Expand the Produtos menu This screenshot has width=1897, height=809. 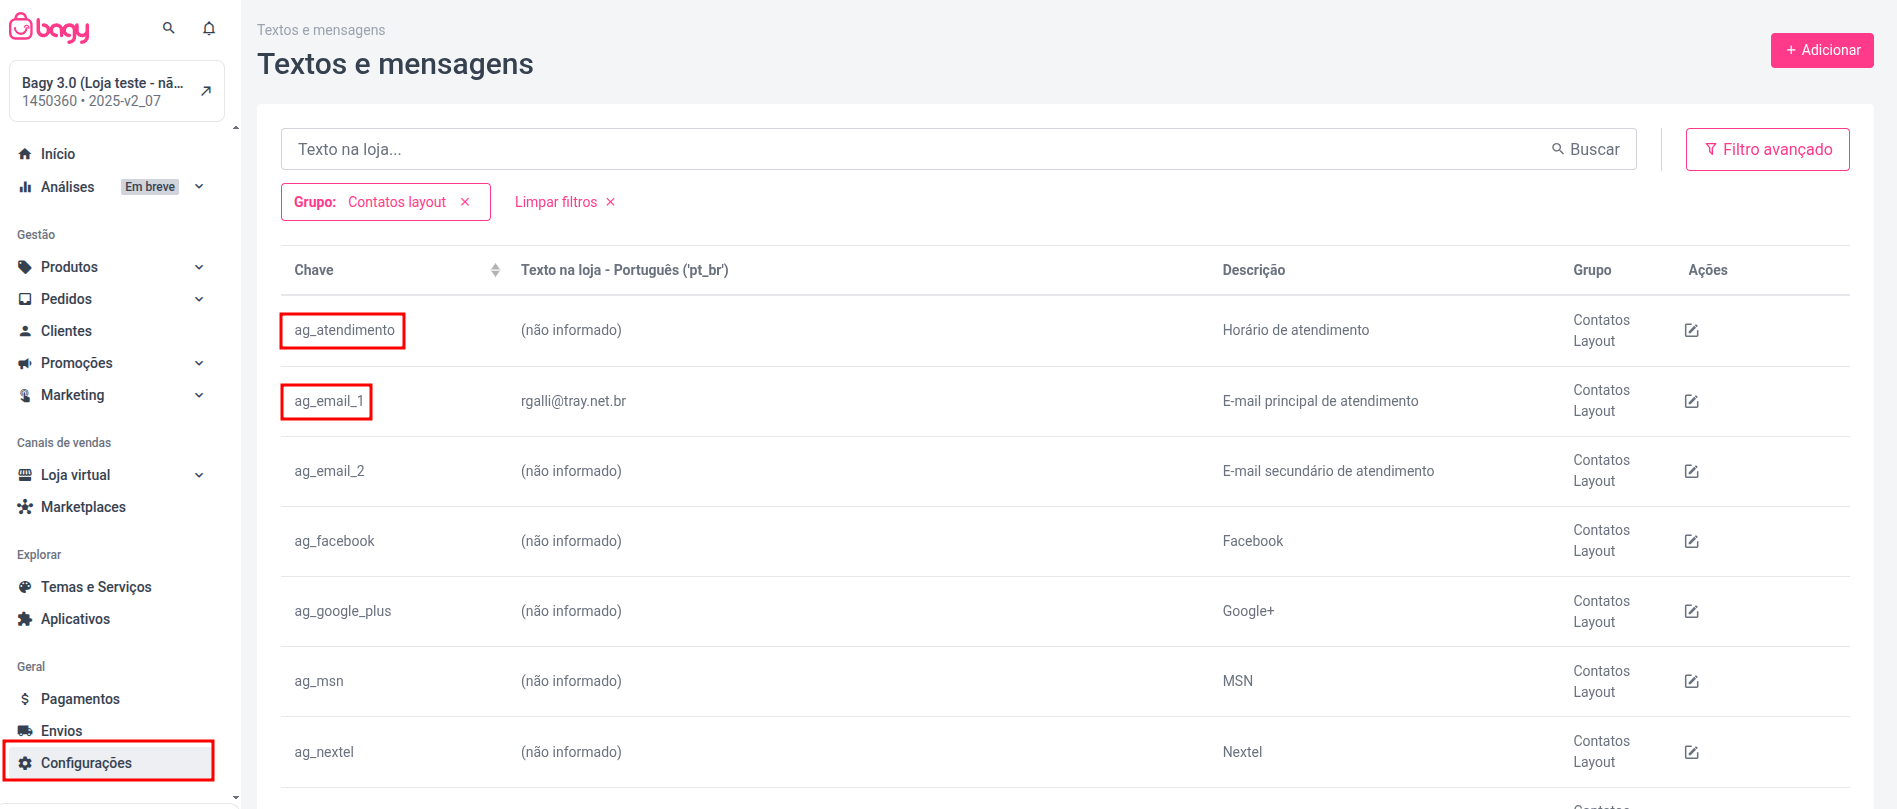click(x=199, y=267)
